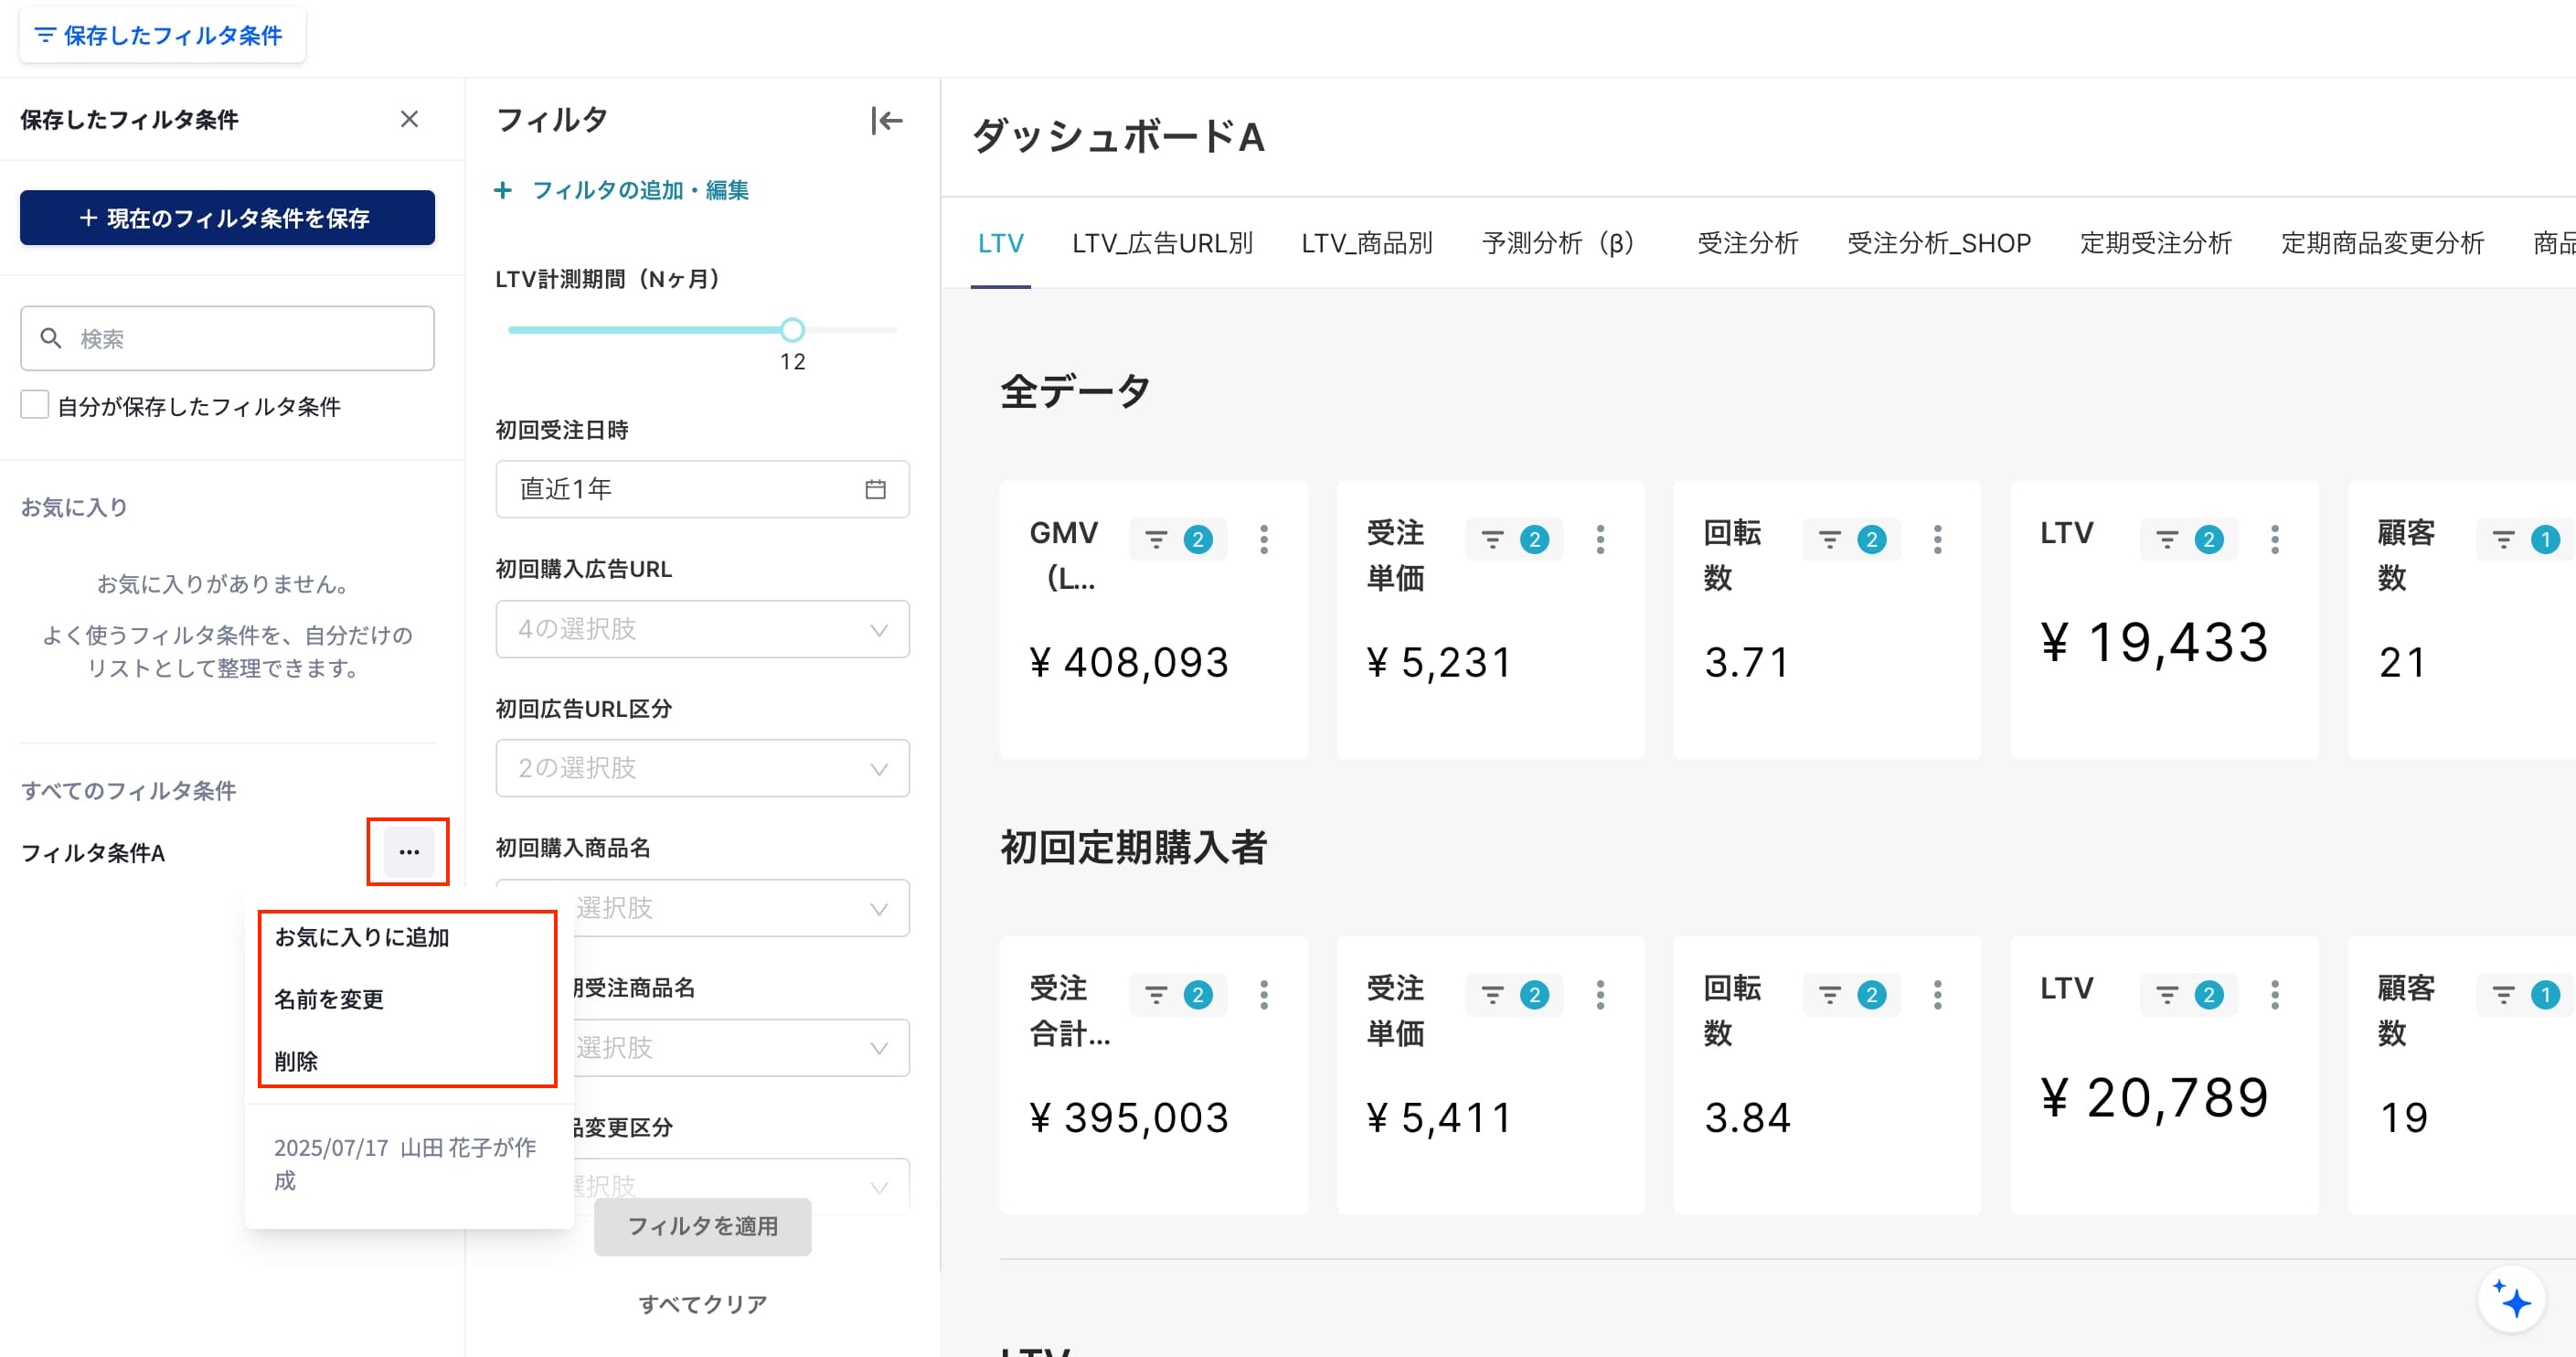Open the kebab menu on 初回定期購入者 LTV card
This screenshot has height=1357, width=2576.
(x=2275, y=995)
